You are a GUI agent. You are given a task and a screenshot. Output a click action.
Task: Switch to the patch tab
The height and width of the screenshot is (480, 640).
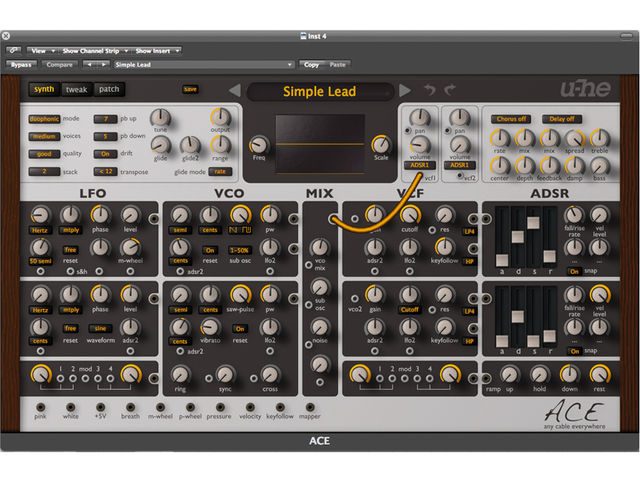click(109, 89)
